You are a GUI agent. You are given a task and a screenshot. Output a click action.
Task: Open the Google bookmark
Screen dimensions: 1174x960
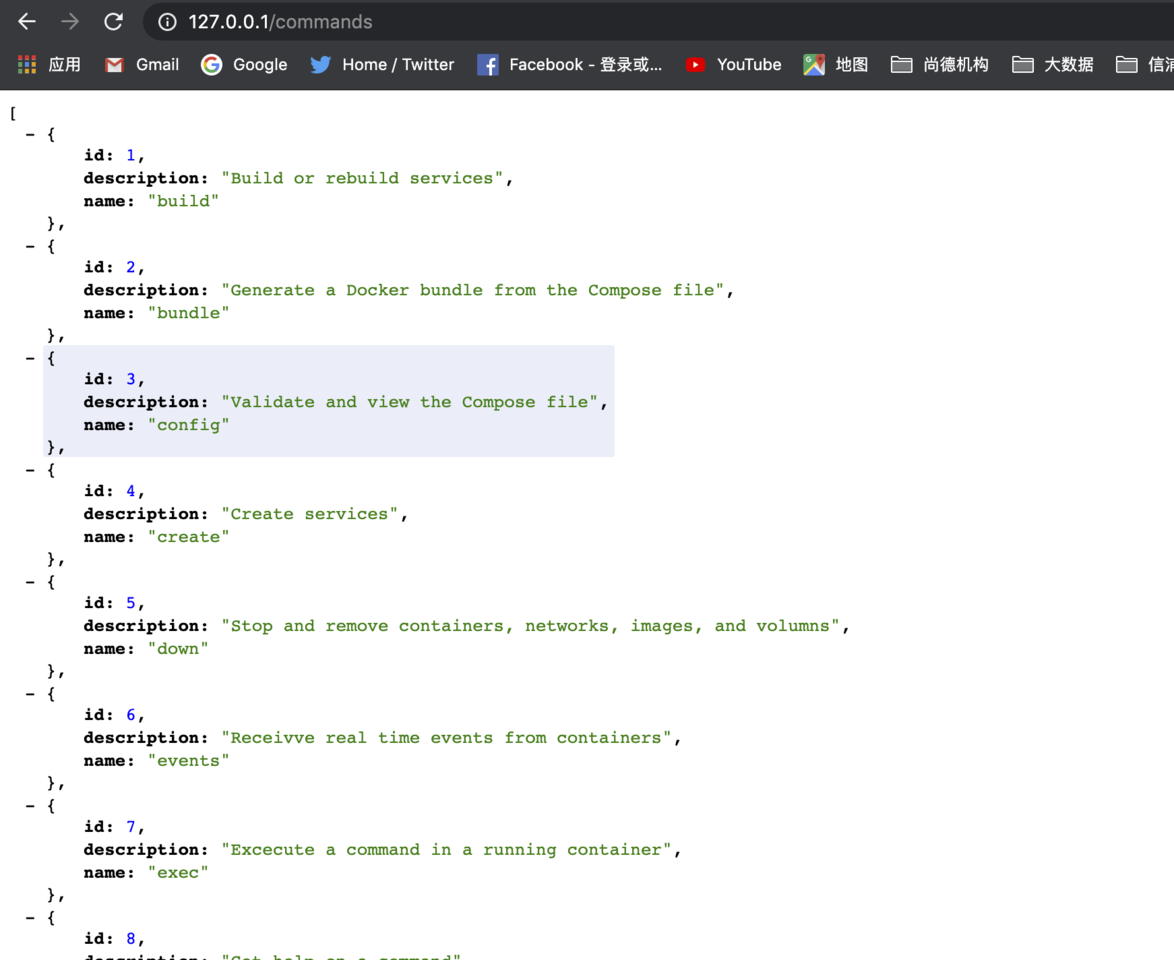(244, 64)
